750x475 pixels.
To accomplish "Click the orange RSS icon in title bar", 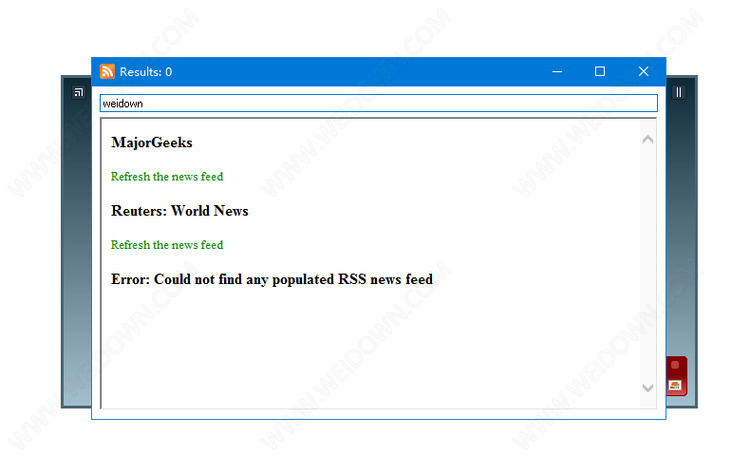I will (x=107, y=71).
